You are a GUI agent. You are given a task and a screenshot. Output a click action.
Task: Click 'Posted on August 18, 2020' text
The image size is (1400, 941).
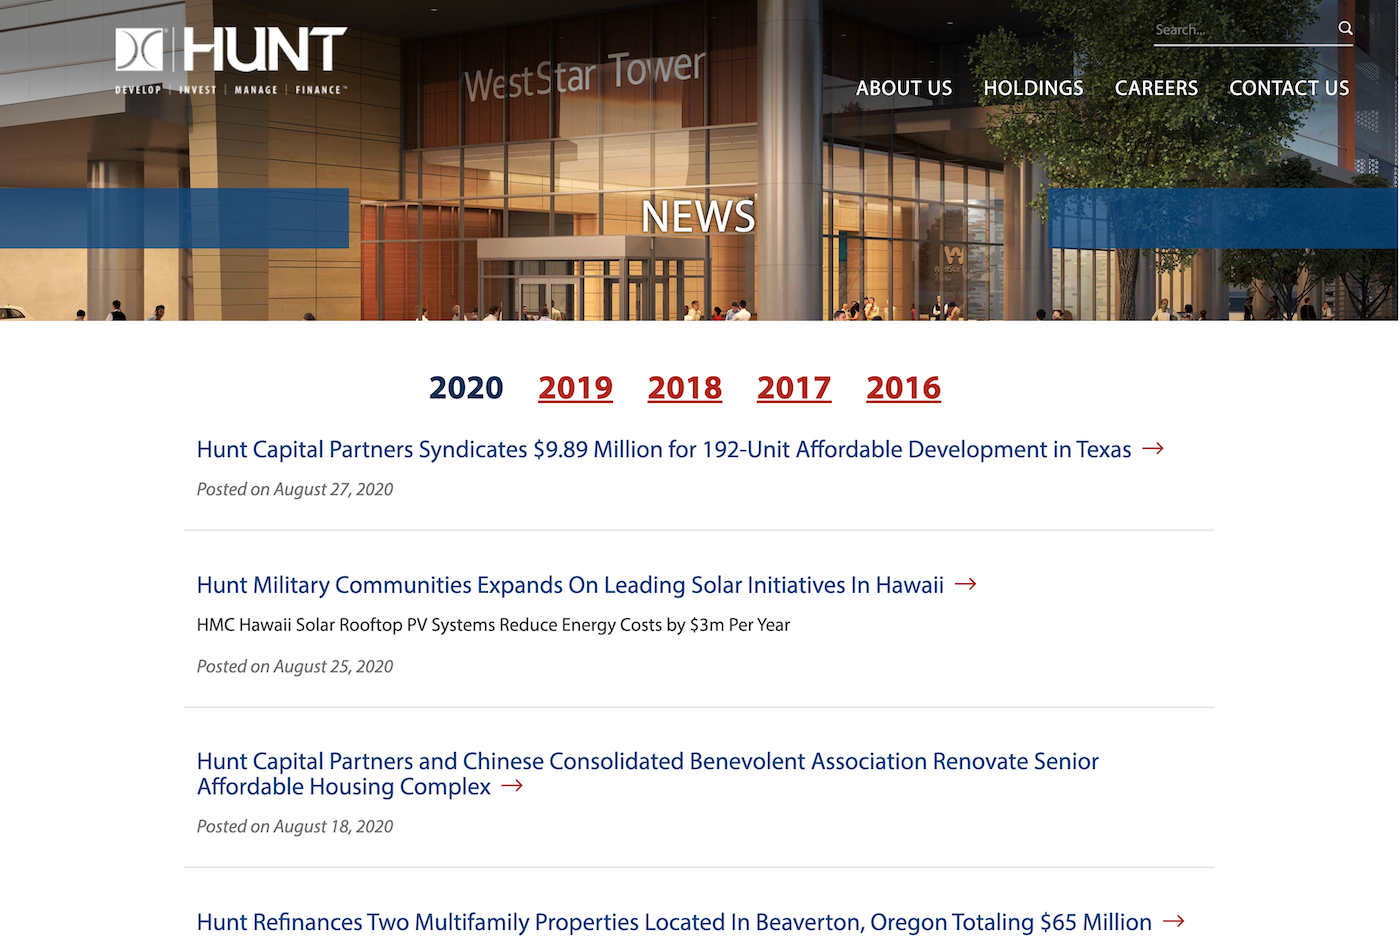(295, 826)
